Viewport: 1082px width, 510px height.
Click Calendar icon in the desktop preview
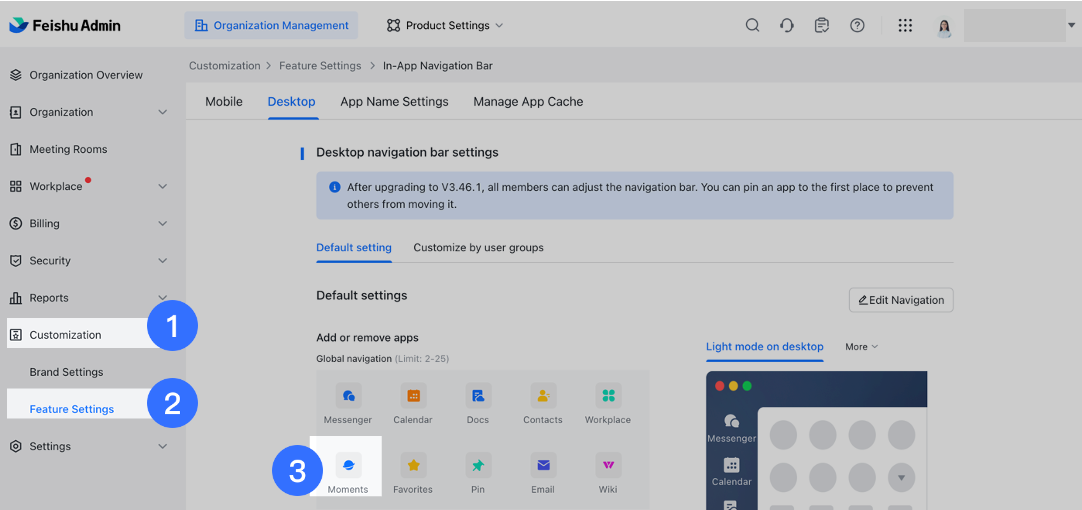[x=731, y=464]
